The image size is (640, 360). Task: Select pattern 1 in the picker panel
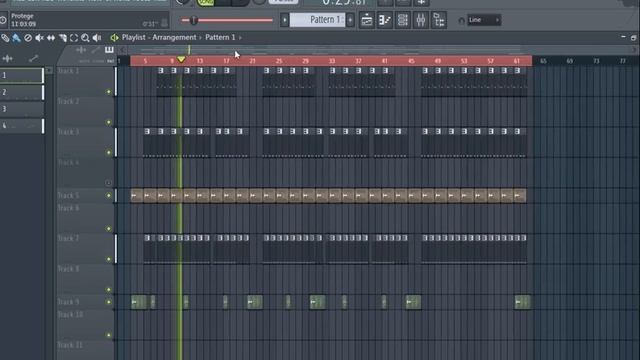pyautogui.click(x=22, y=76)
